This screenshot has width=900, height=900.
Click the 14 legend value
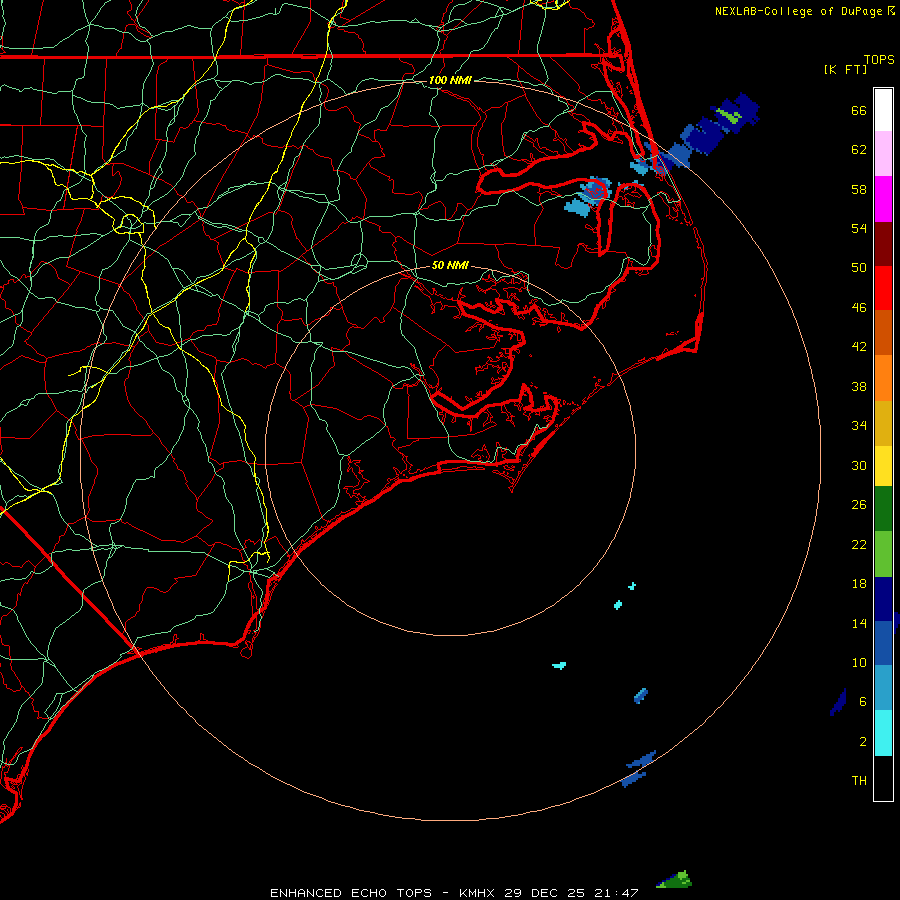coord(859,623)
